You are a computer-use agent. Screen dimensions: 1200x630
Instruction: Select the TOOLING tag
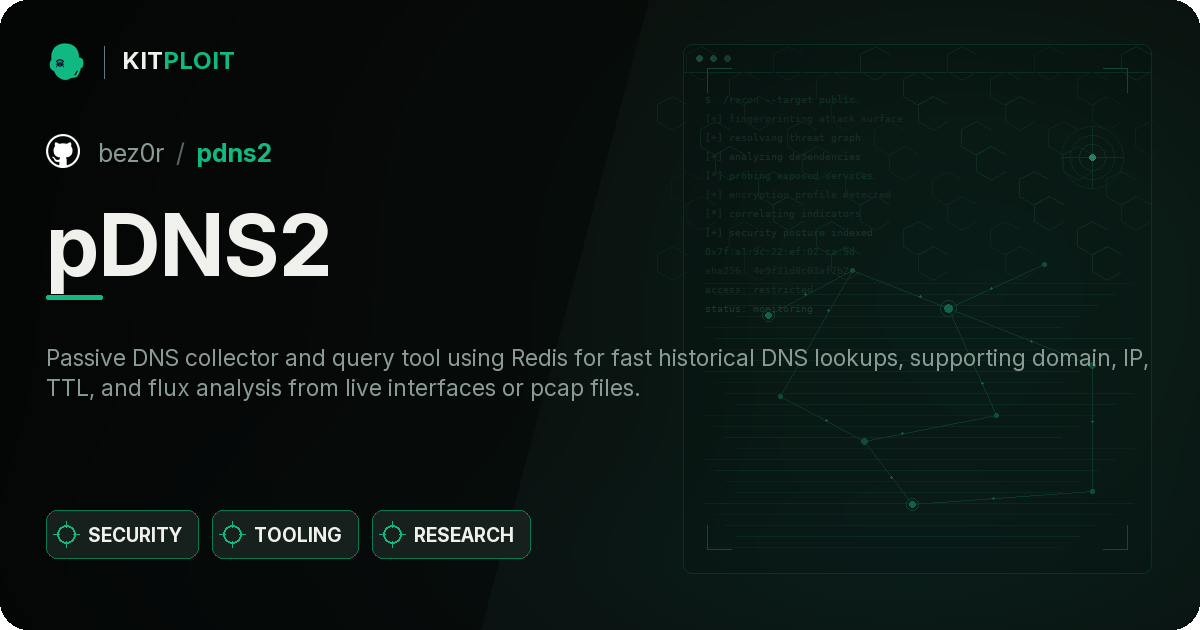tap(285, 535)
